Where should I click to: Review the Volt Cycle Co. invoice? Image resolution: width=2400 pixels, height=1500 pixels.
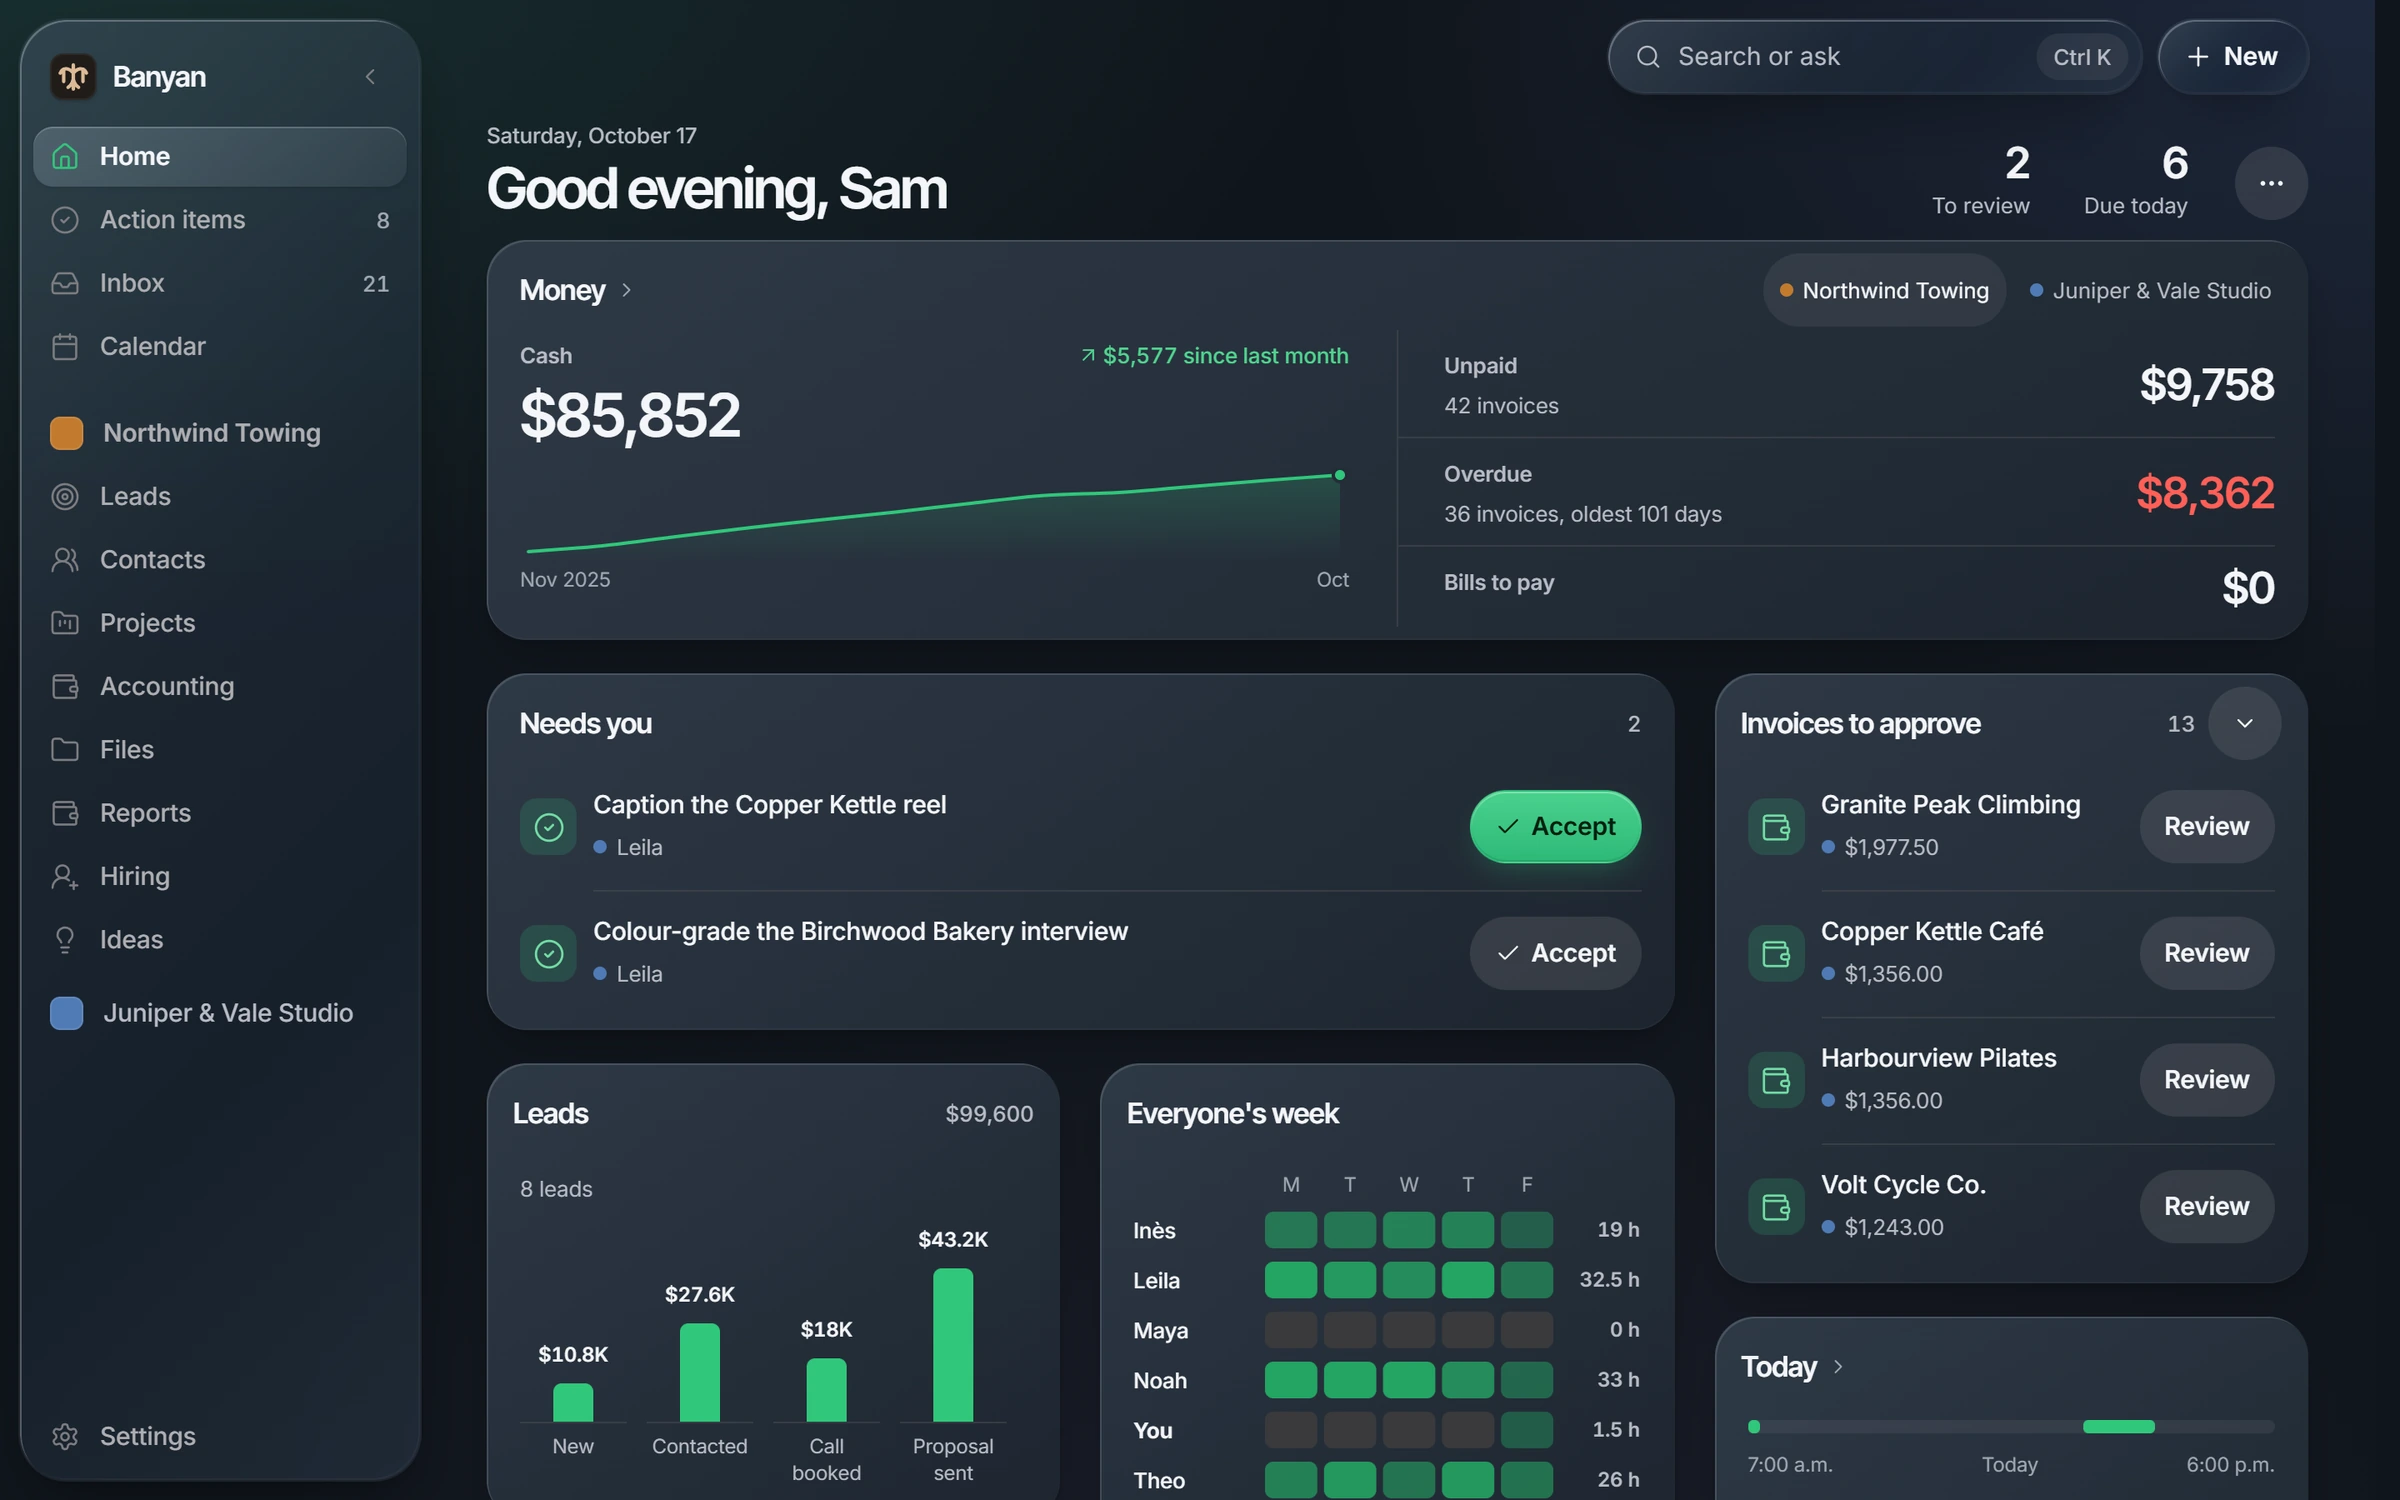[x=2206, y=1206]
